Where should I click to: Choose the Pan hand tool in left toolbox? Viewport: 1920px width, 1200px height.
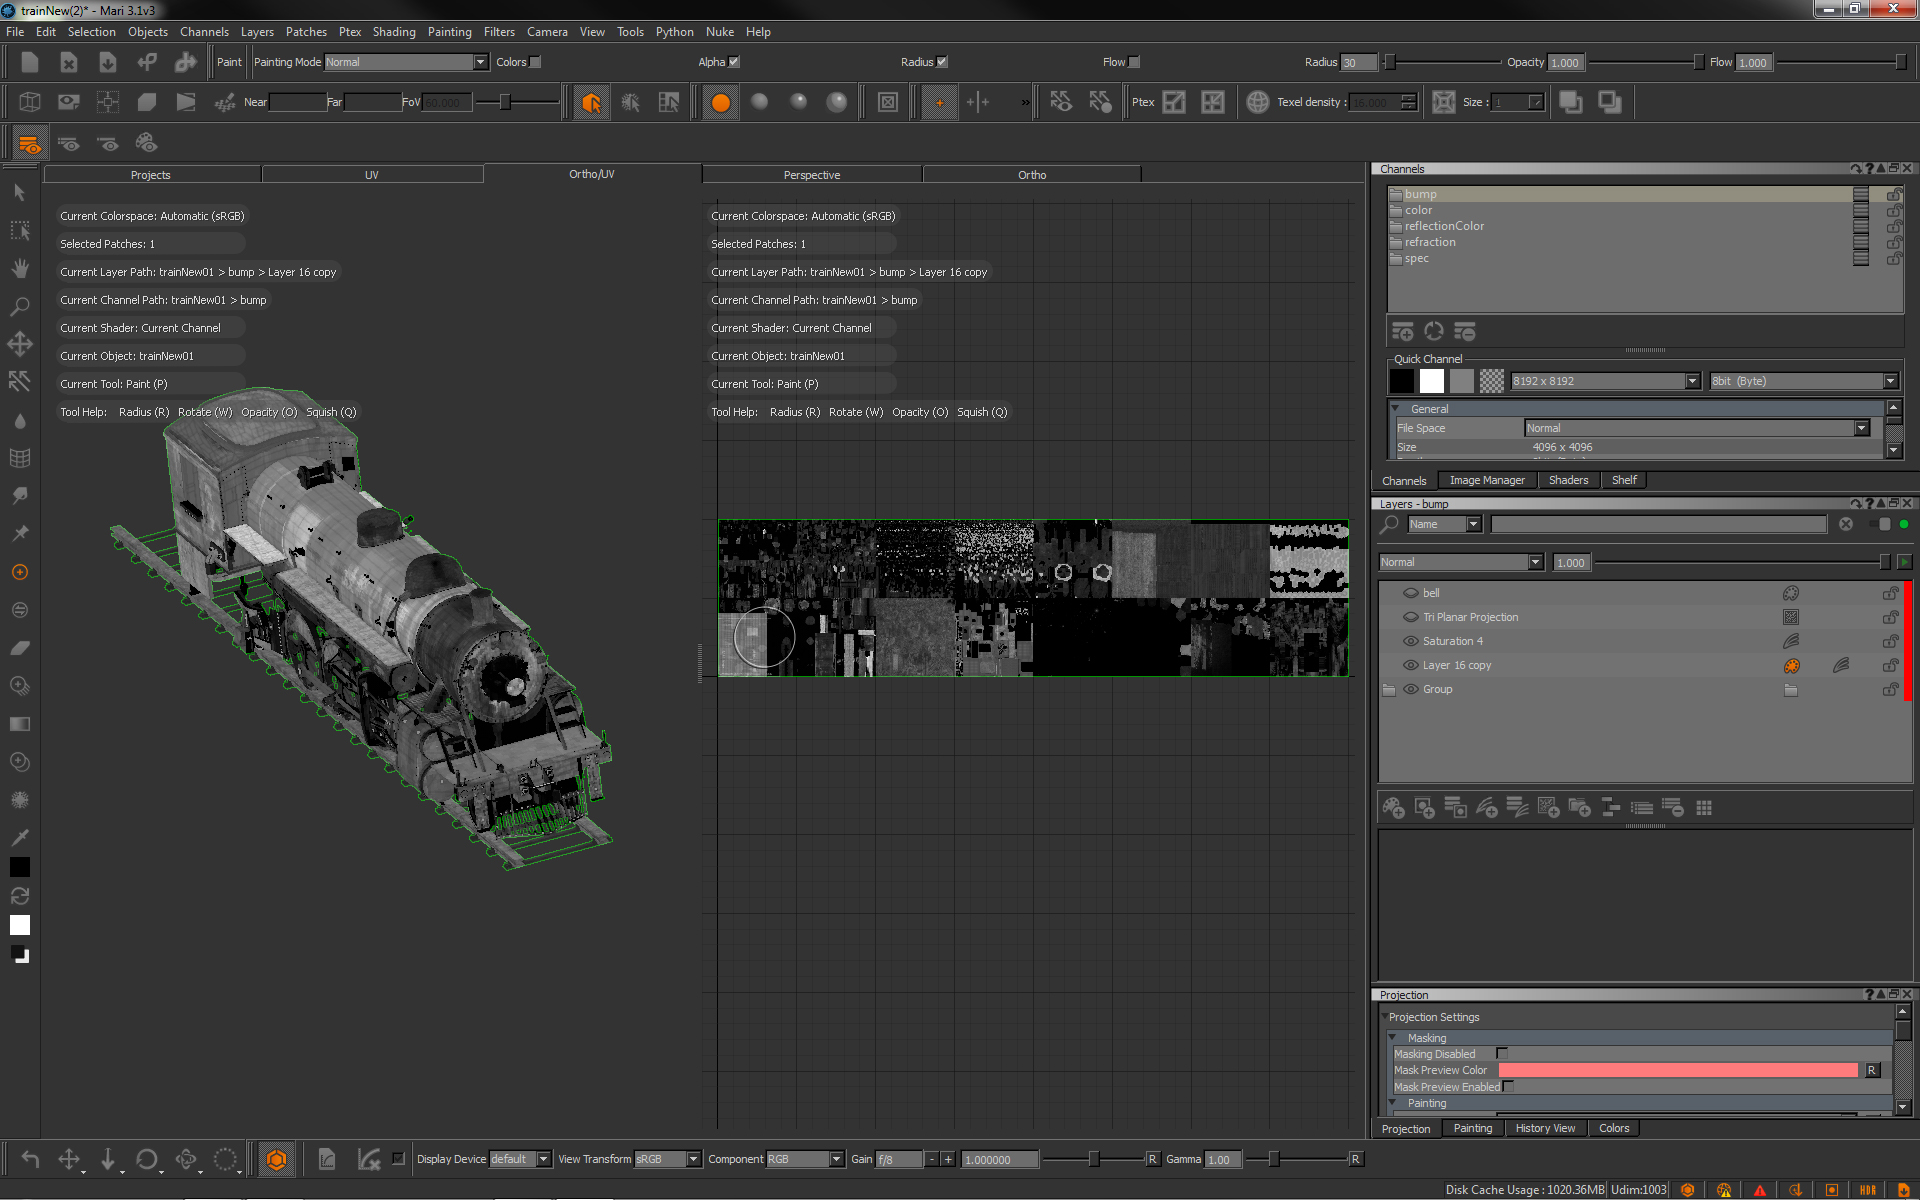click(19, 268)
